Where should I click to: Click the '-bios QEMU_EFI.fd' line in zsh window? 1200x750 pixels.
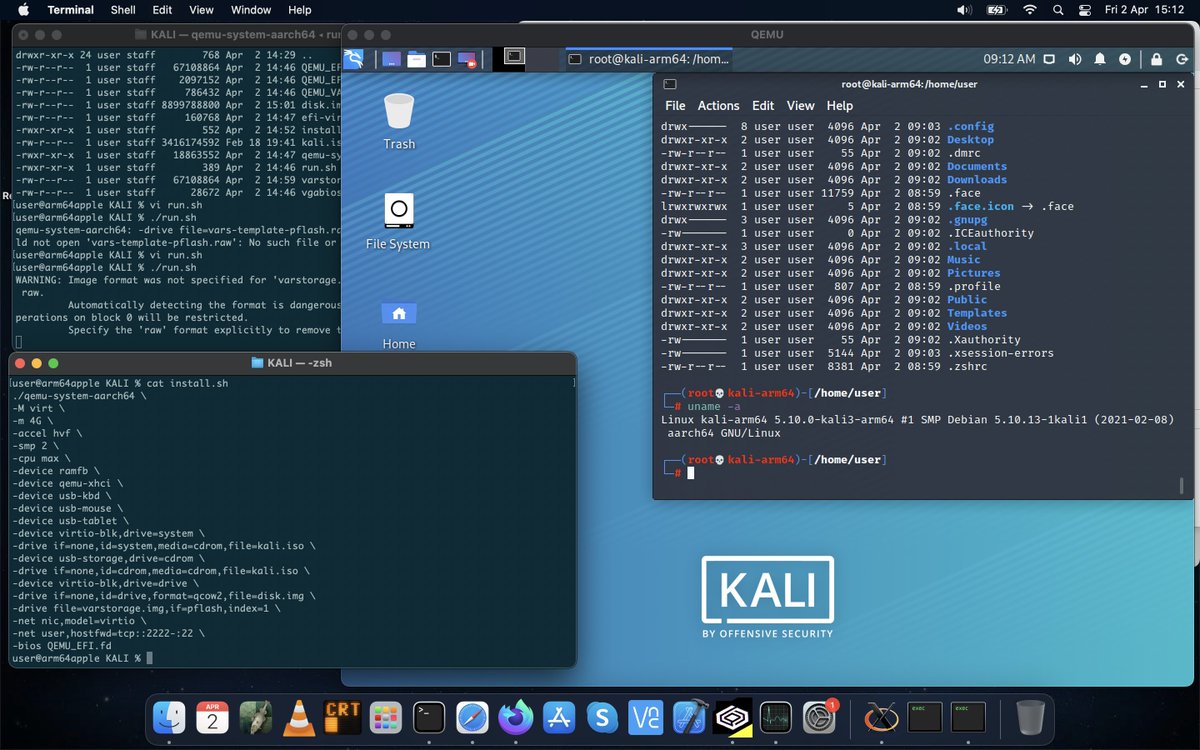(x=62, y=645)
